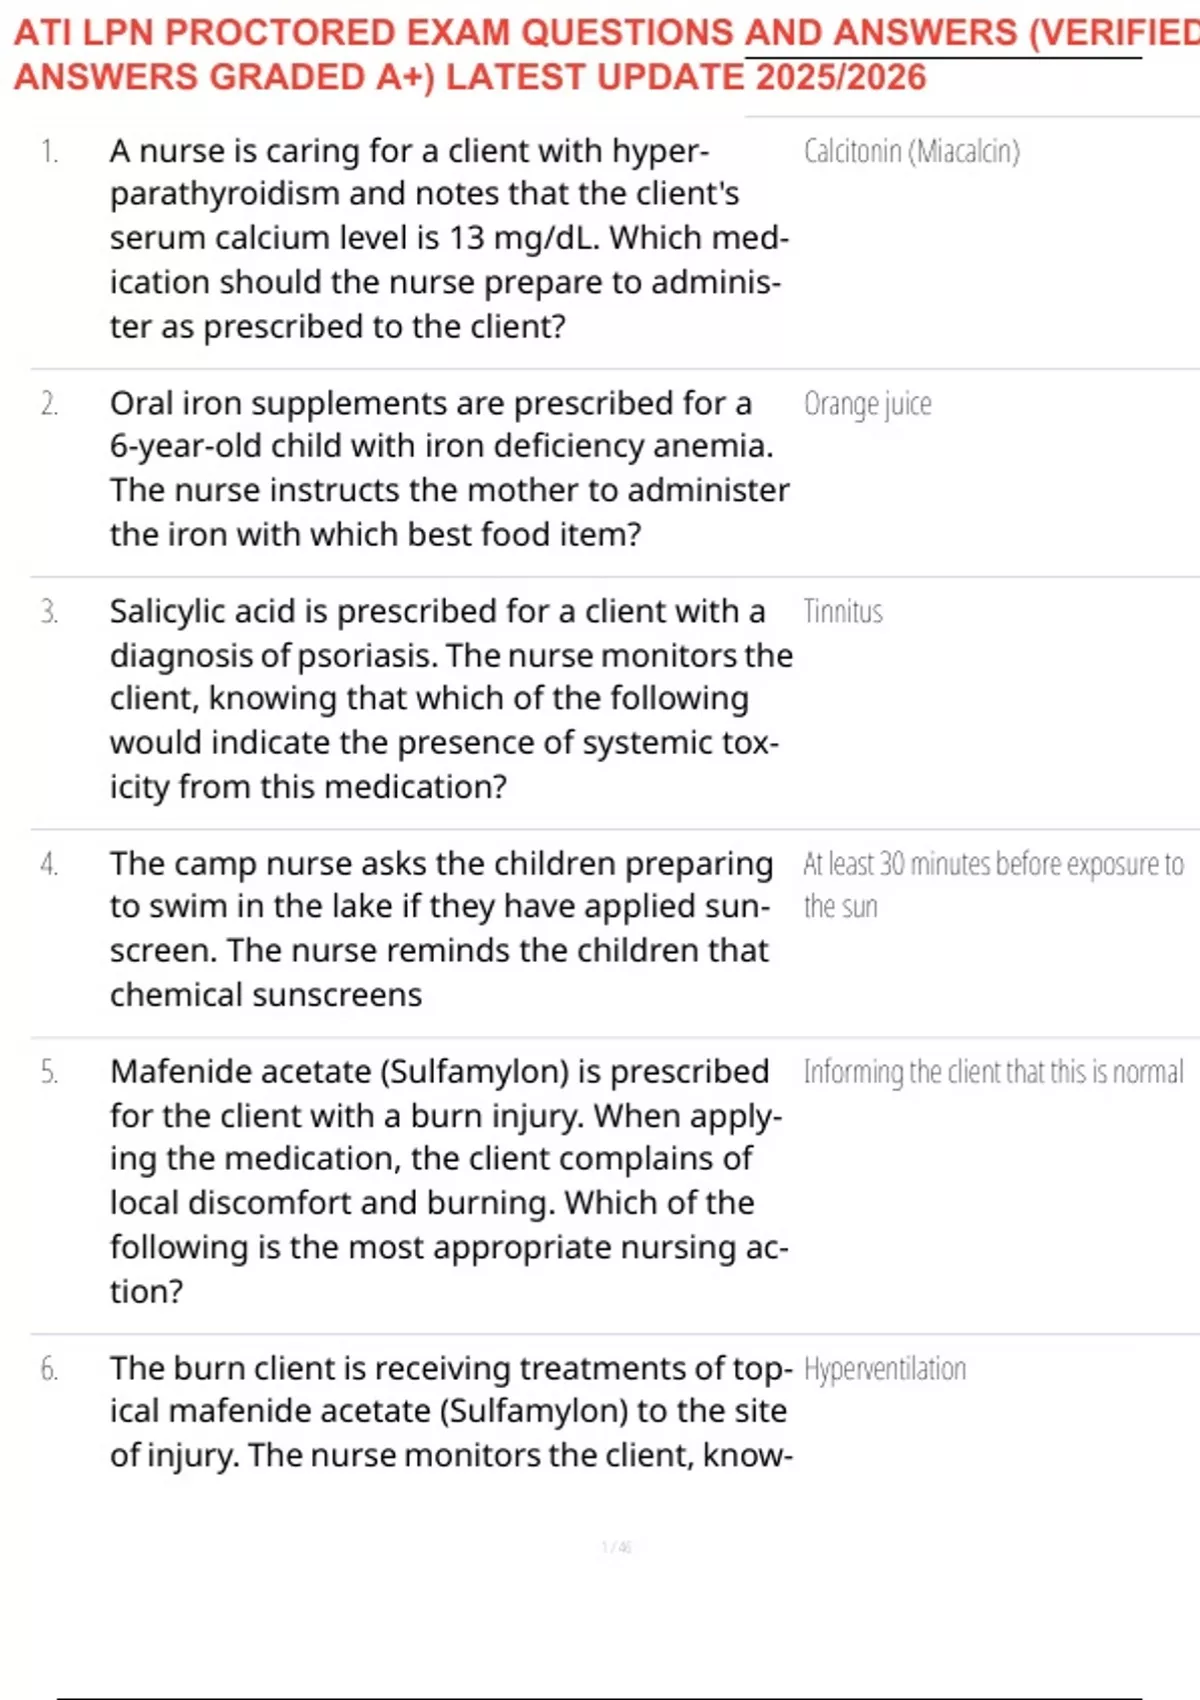Viewport: 1200px width, 1700px height.
Task: Click the salicylic acid psoriasis question
Action: click(x=449, y=698)
